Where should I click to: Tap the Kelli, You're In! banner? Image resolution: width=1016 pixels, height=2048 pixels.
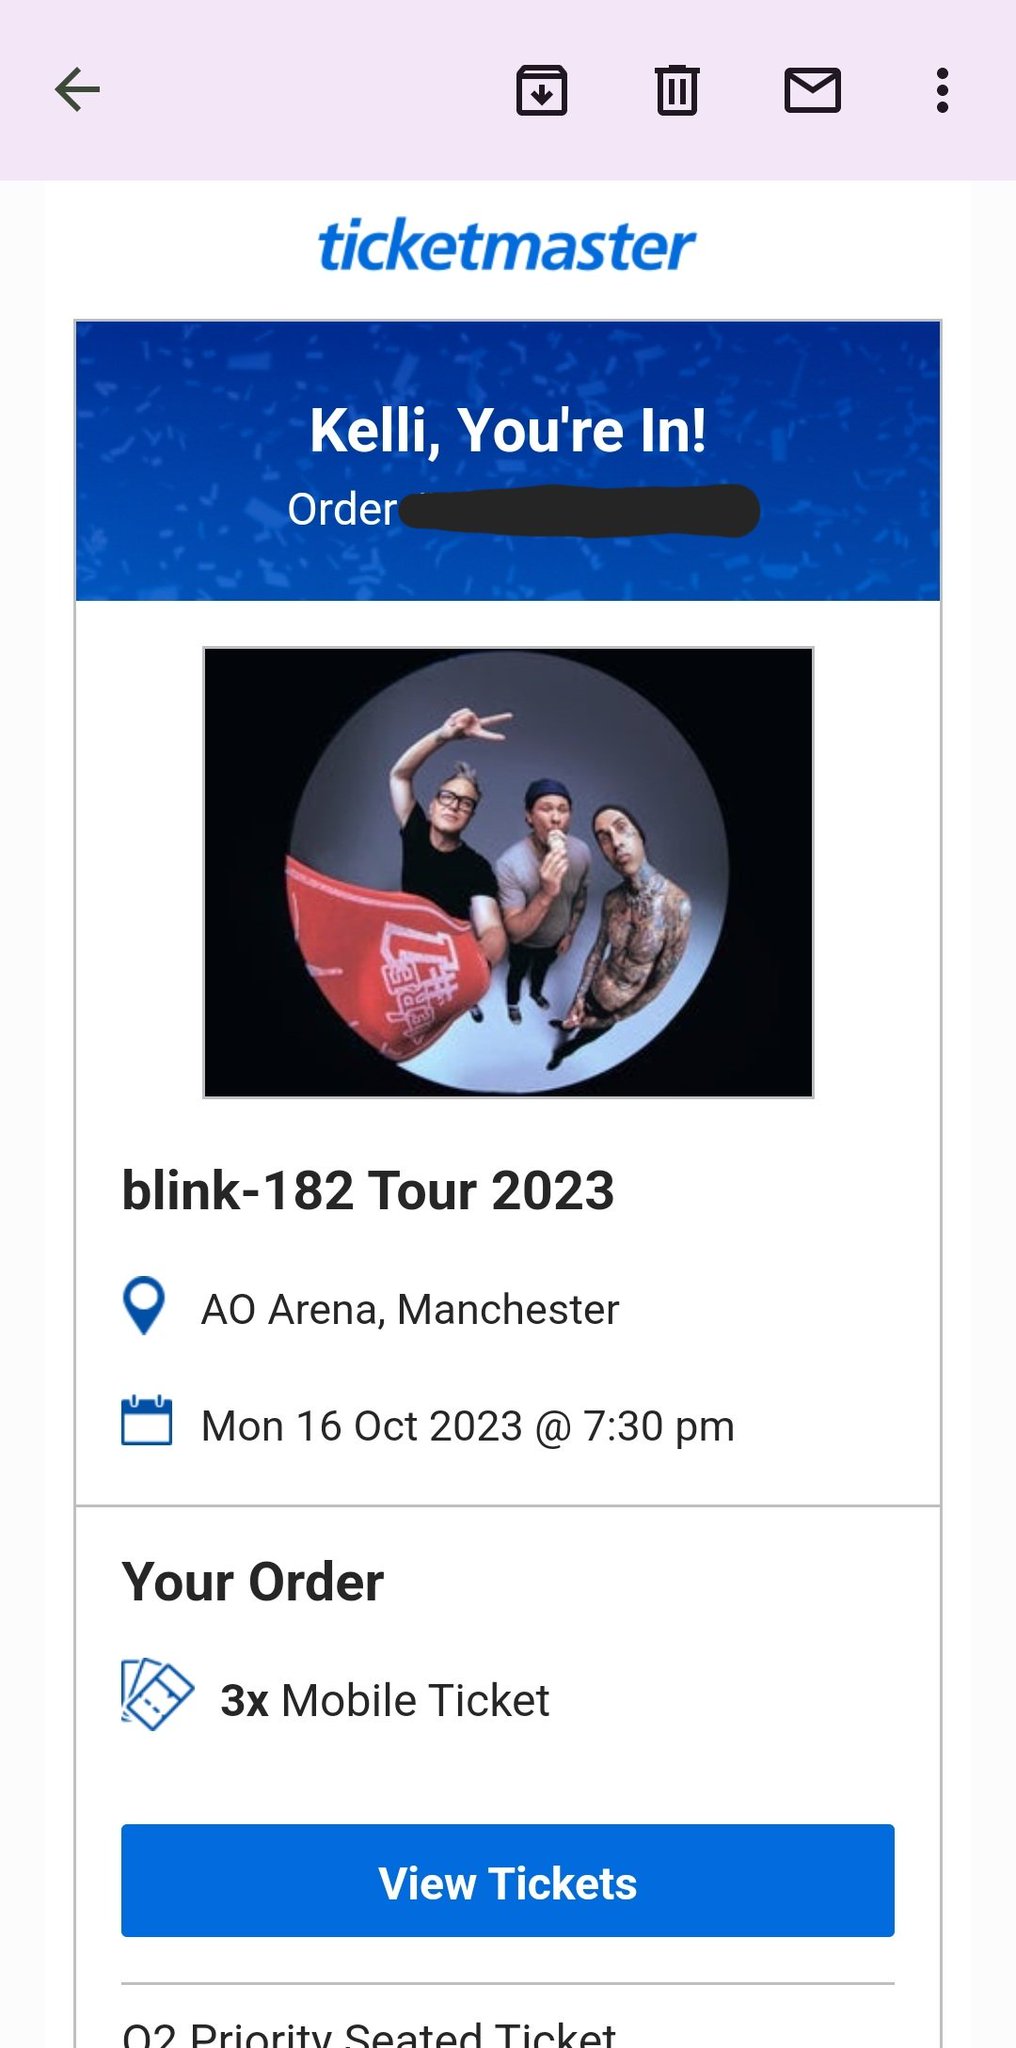[508, 430]
